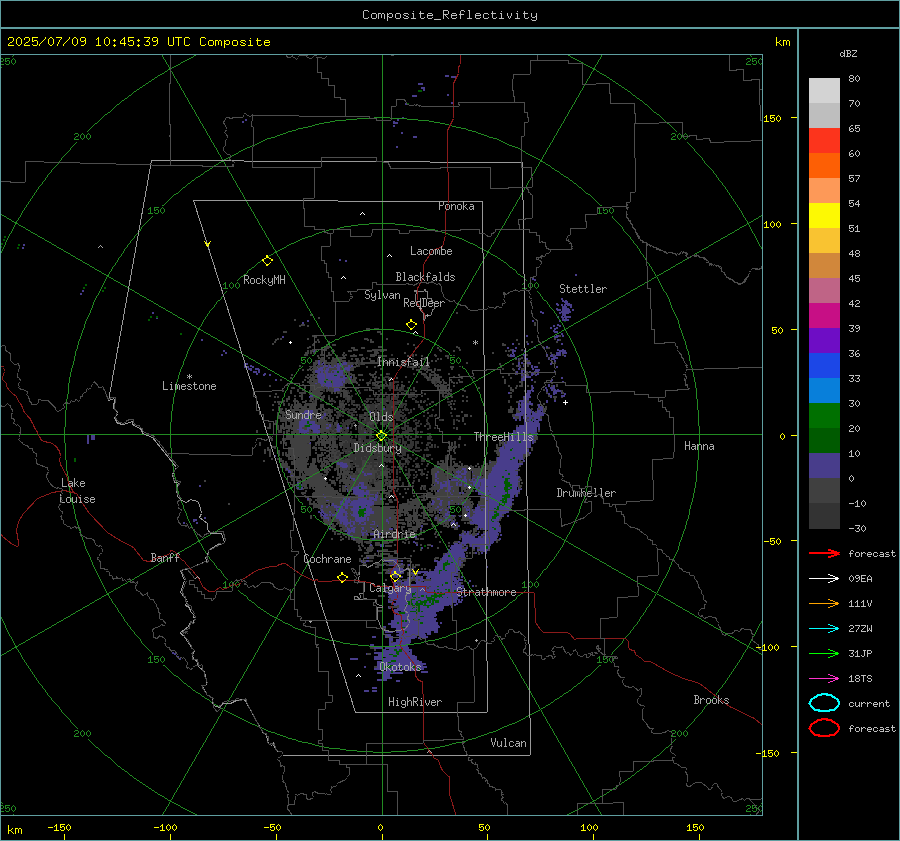Click the dBZ legend heading
Image resolution: width=900 pixels, height=841 pixels.
click(848, 53)
